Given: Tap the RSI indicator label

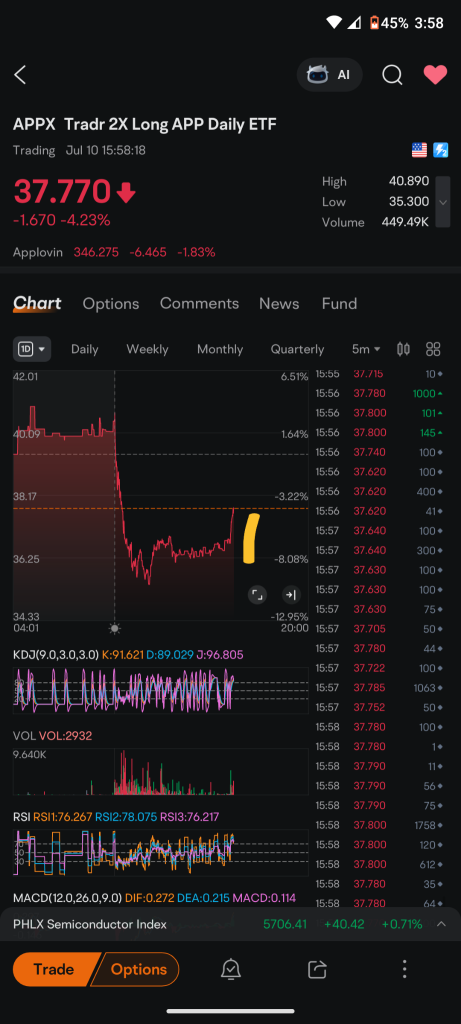Looking at the screenshot, I should (22, 816).
